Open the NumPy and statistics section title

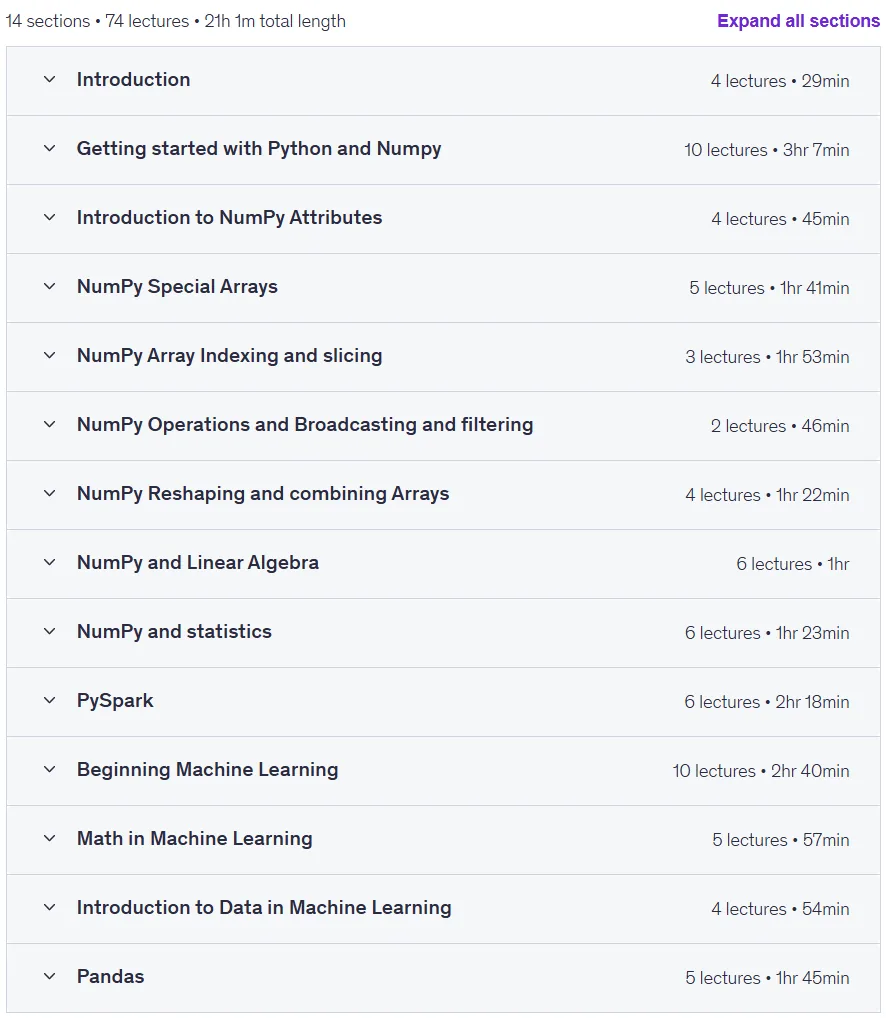pyautogui.click(x=174, y=632)
